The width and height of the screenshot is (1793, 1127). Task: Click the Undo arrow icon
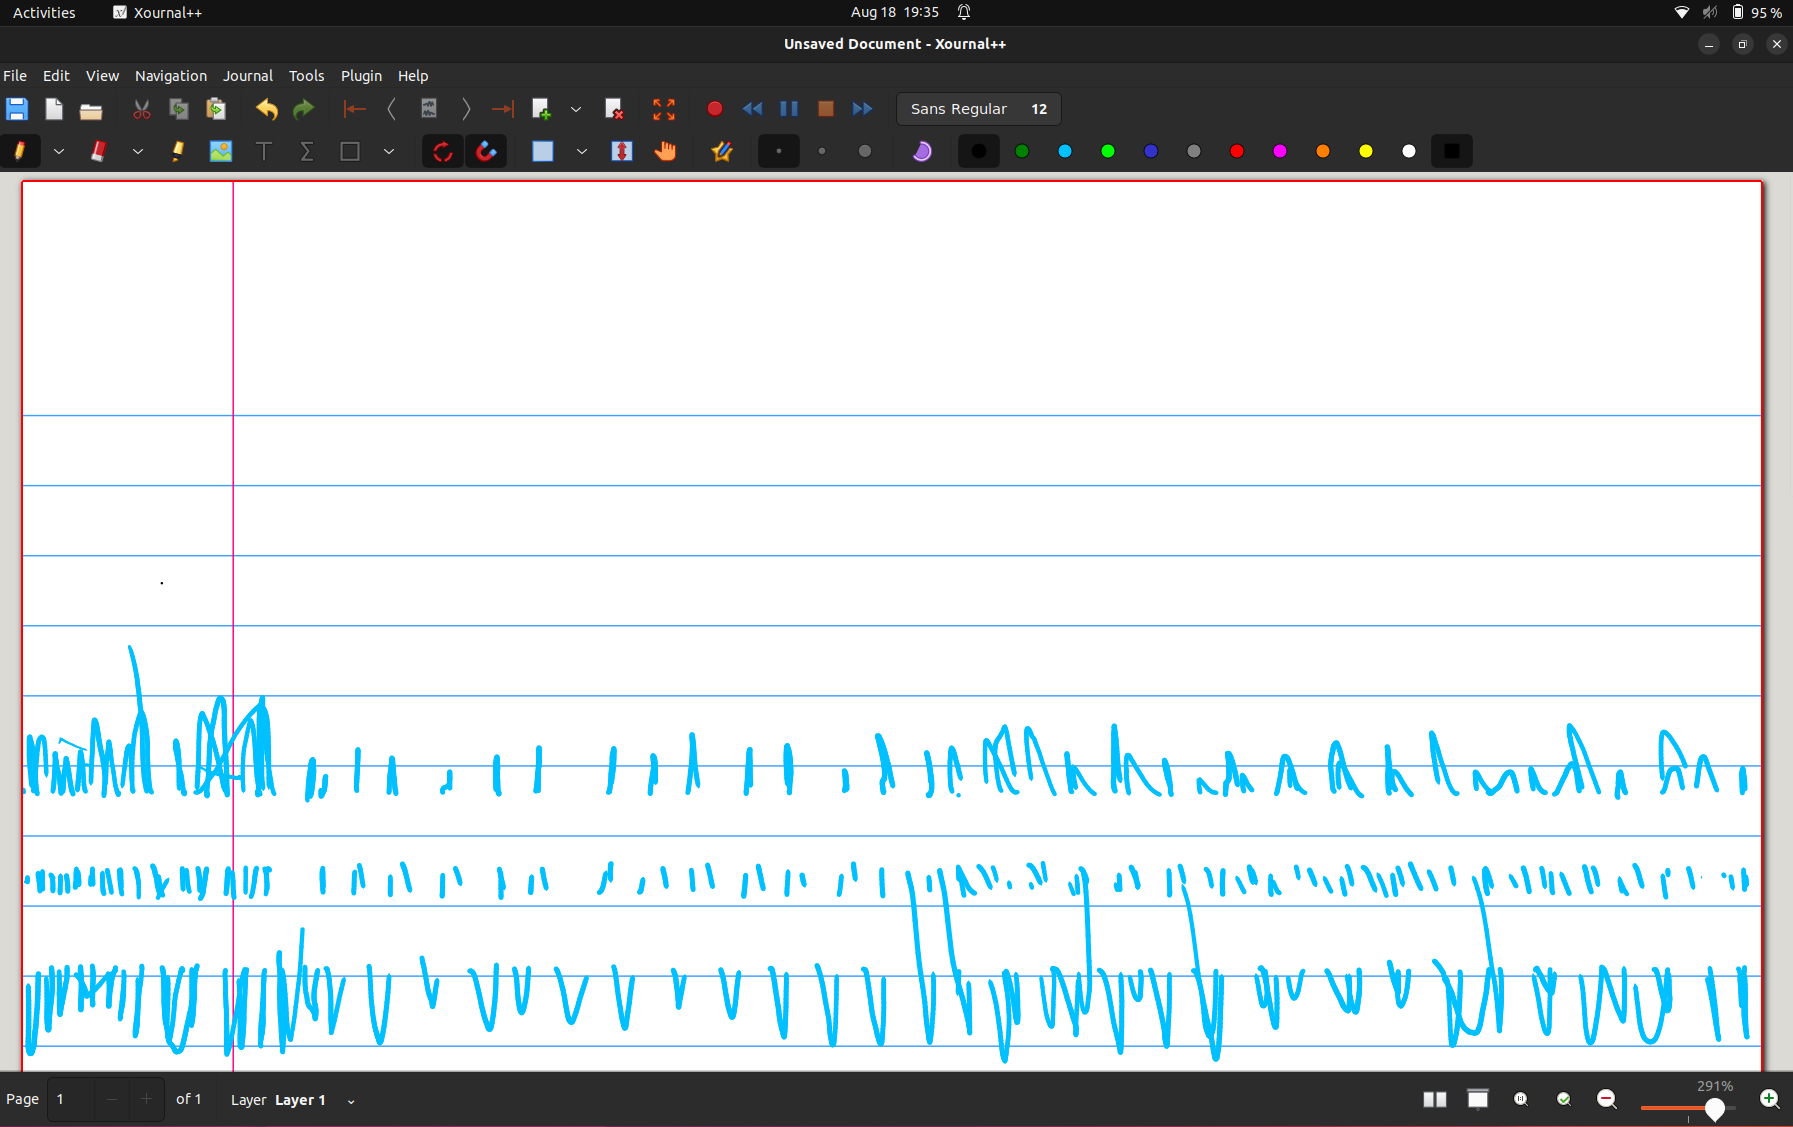266,109
